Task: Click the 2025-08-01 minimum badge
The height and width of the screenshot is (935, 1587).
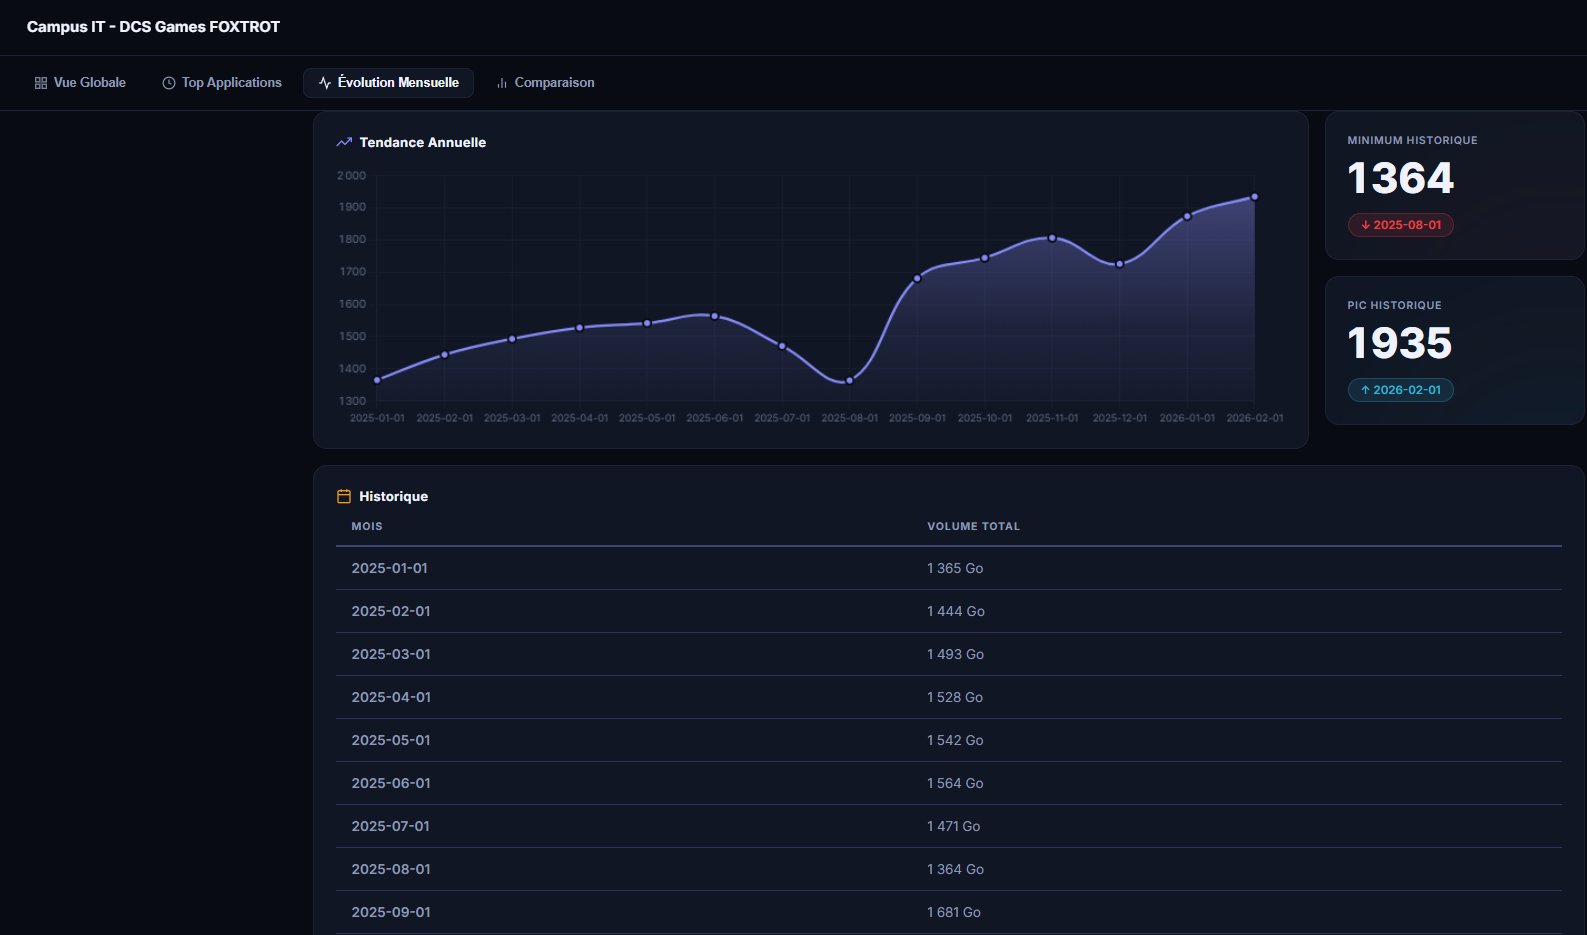Action: 1401,225
